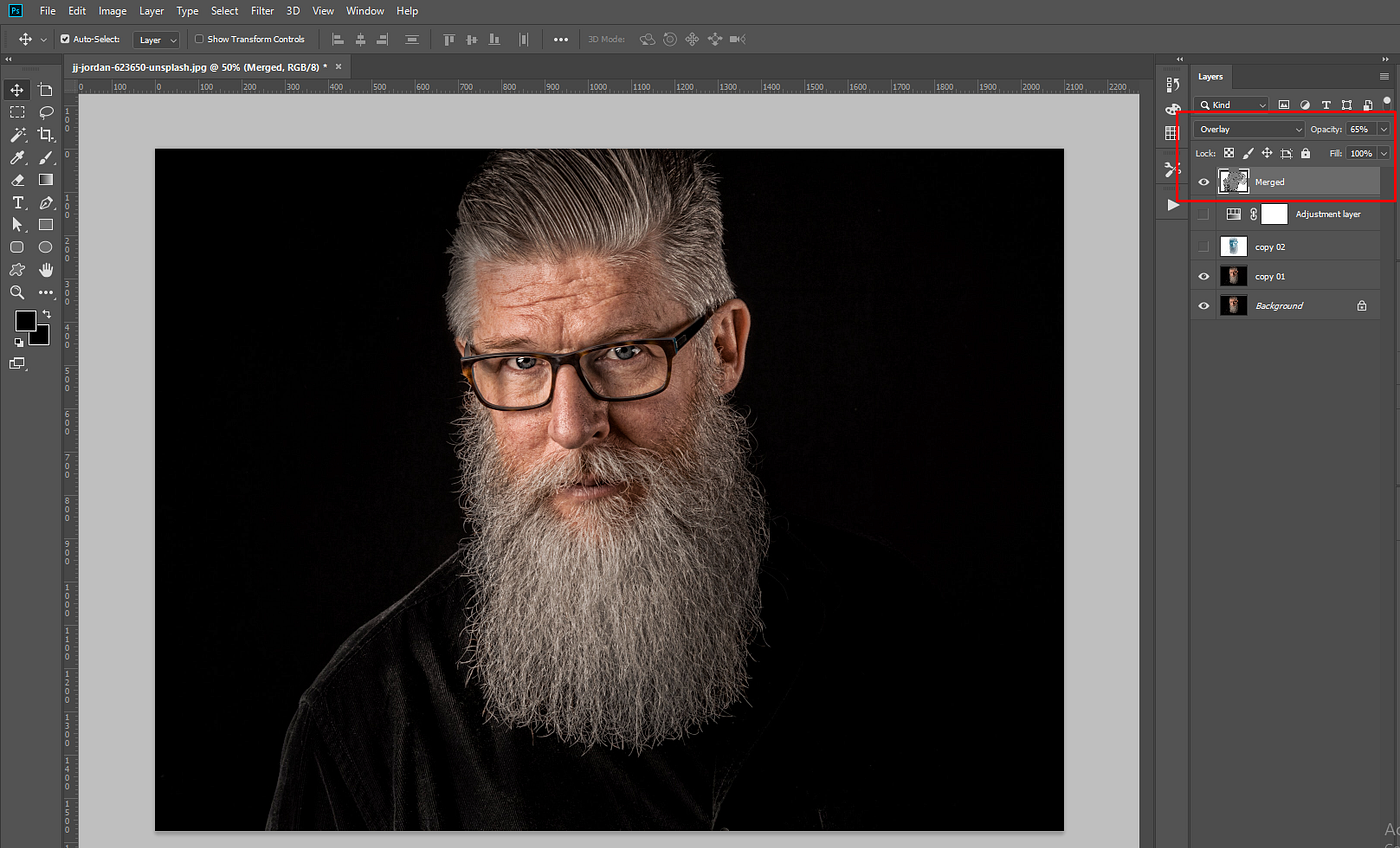
Task: Select the Rectangular Marquee tool
Action: [x=17, y=112]
